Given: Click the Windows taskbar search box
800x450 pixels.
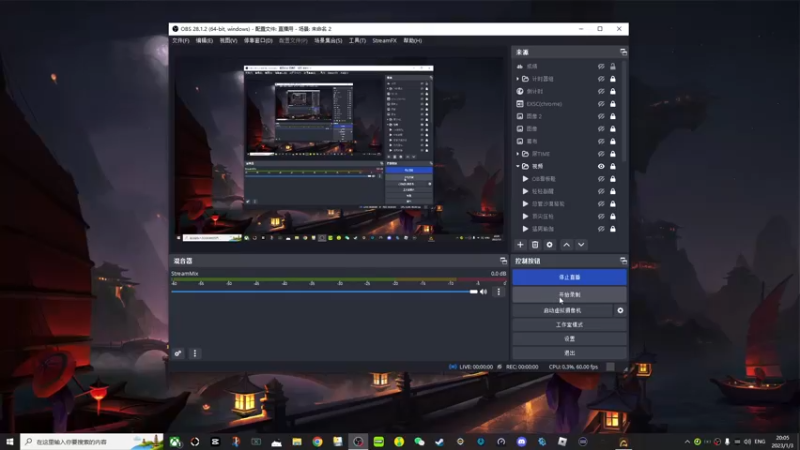Looking at the screenshot, I should pos(92,442).
